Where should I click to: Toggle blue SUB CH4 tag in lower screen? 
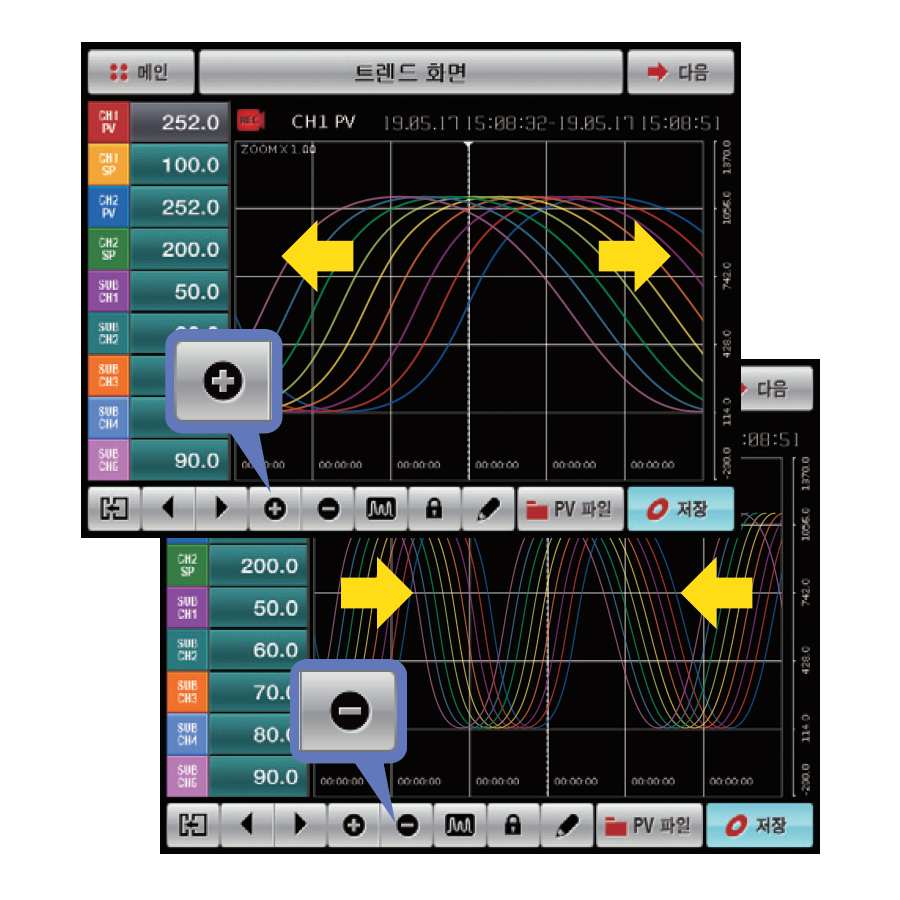click(x=188, y=734)
